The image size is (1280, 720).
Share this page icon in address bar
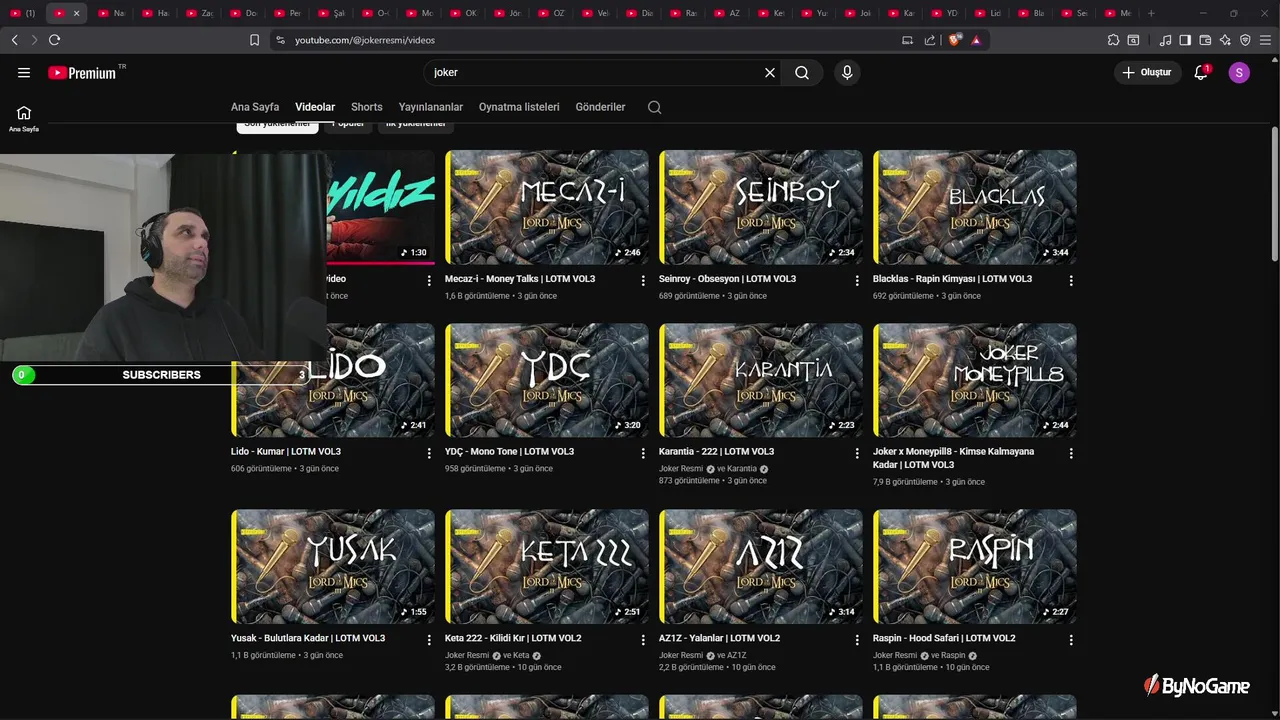[x=930, y=40]
